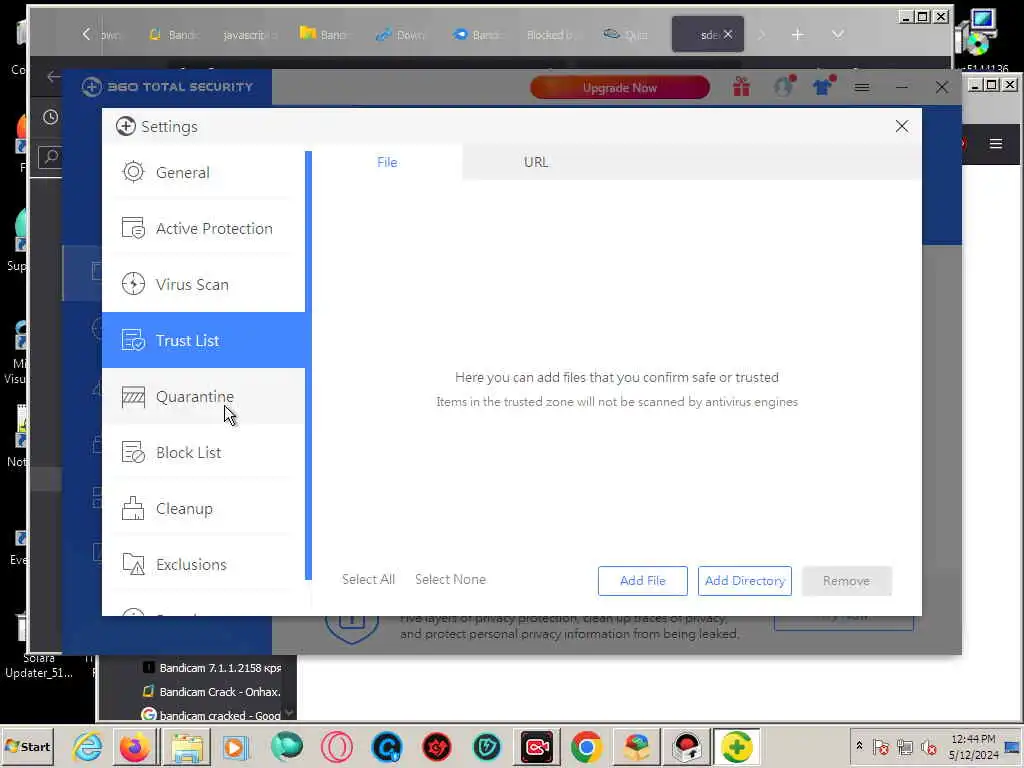Open Google Chrome from taskbar
The image size is (1024, 768).
point(586,747)
